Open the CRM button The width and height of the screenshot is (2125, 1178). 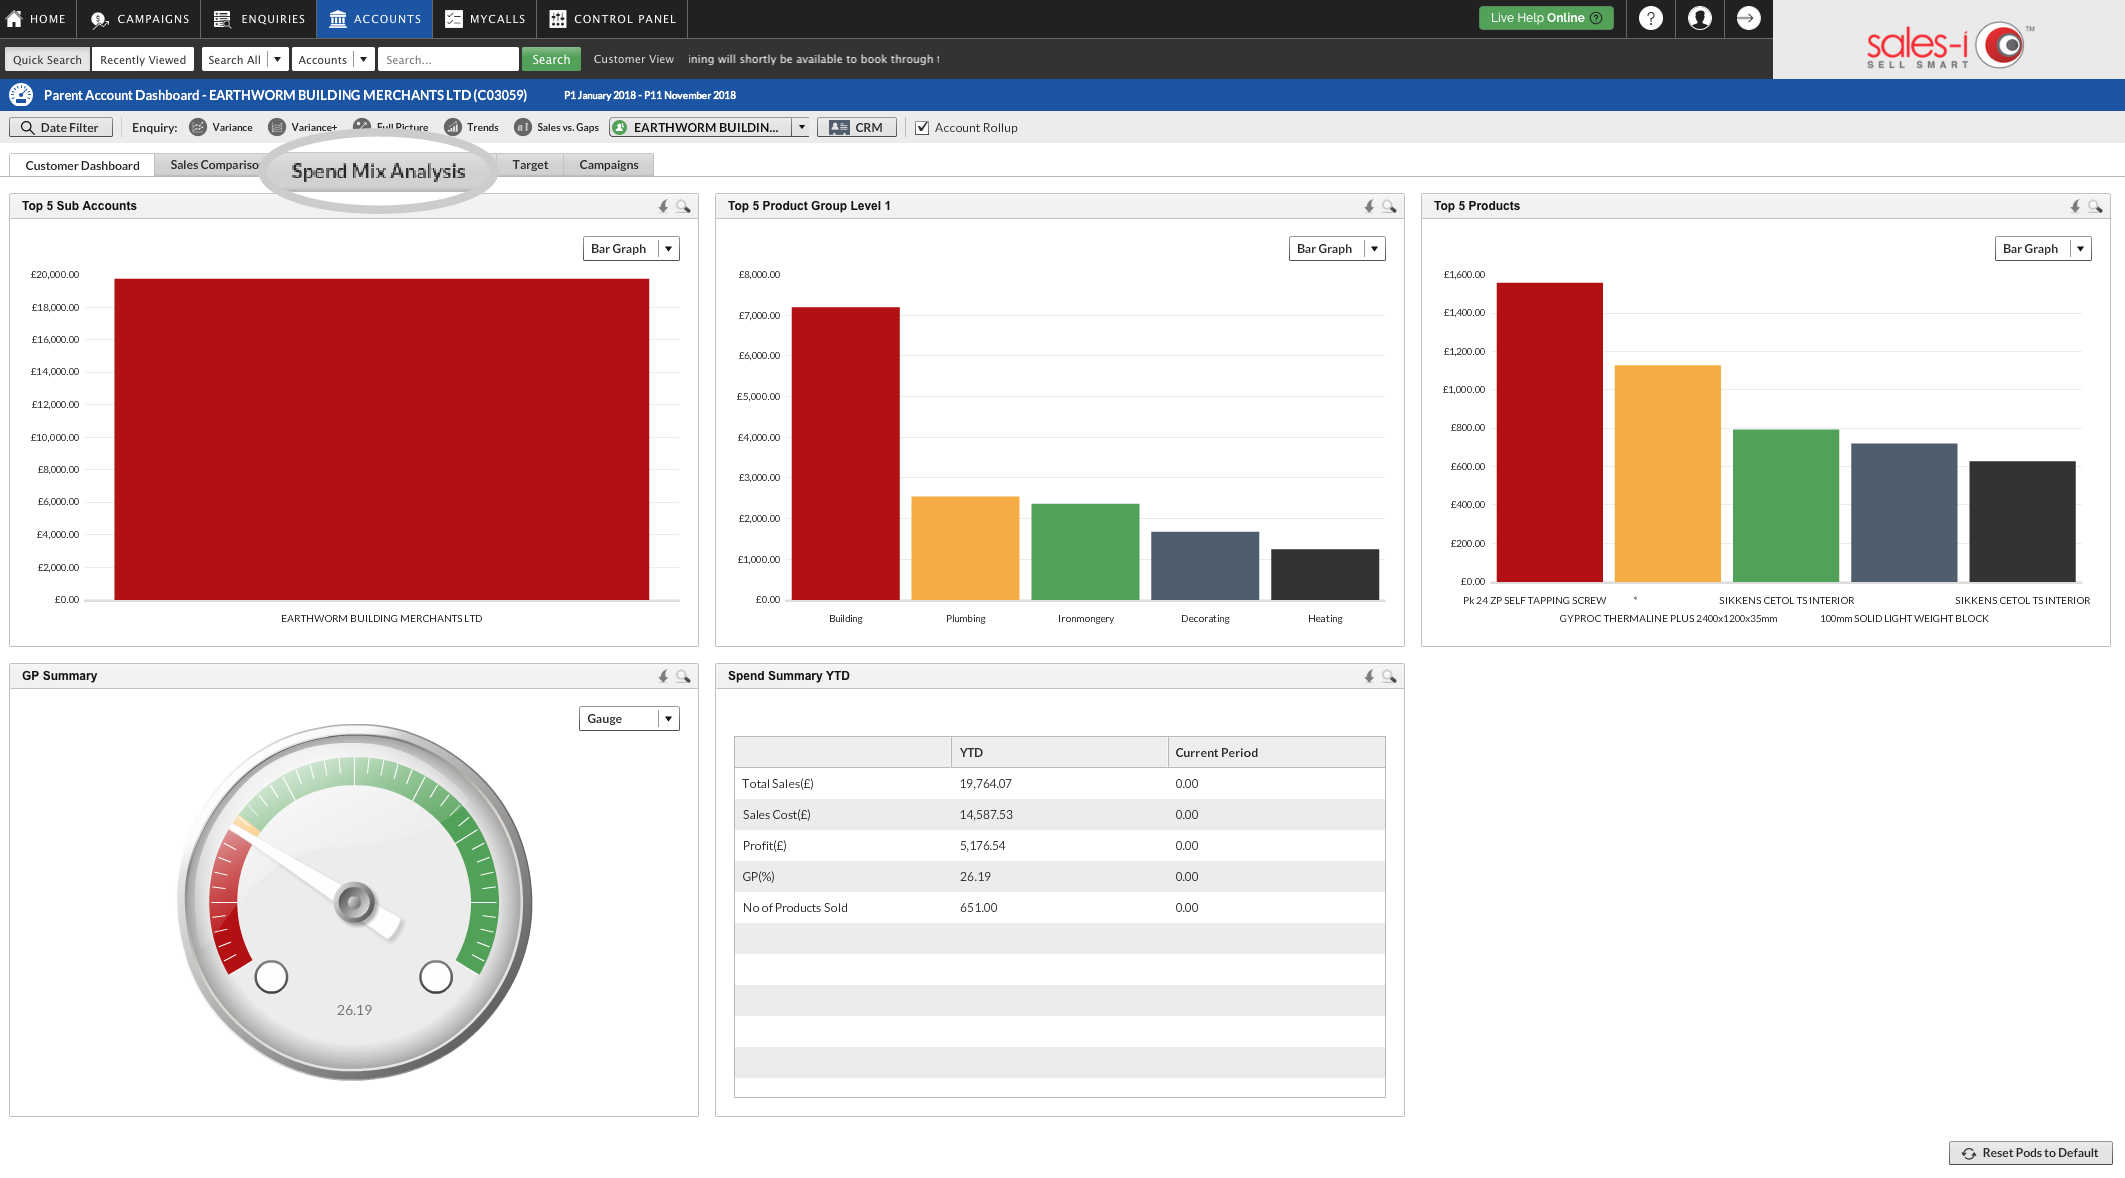[857, 127]
